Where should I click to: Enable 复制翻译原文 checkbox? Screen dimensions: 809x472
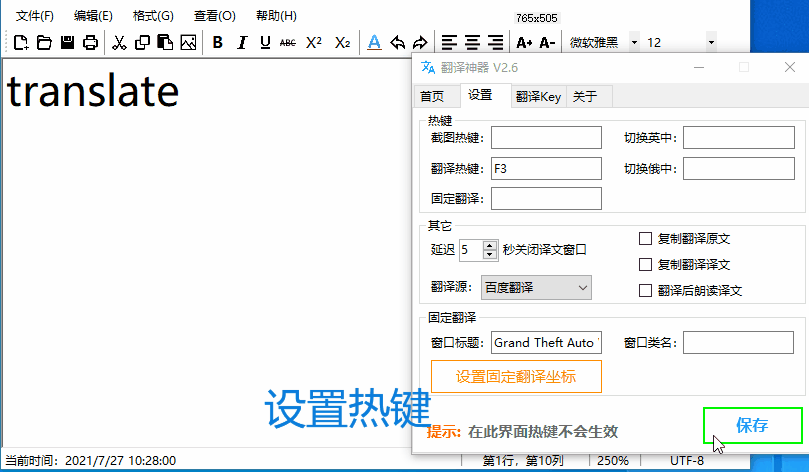tap(646, 239)
